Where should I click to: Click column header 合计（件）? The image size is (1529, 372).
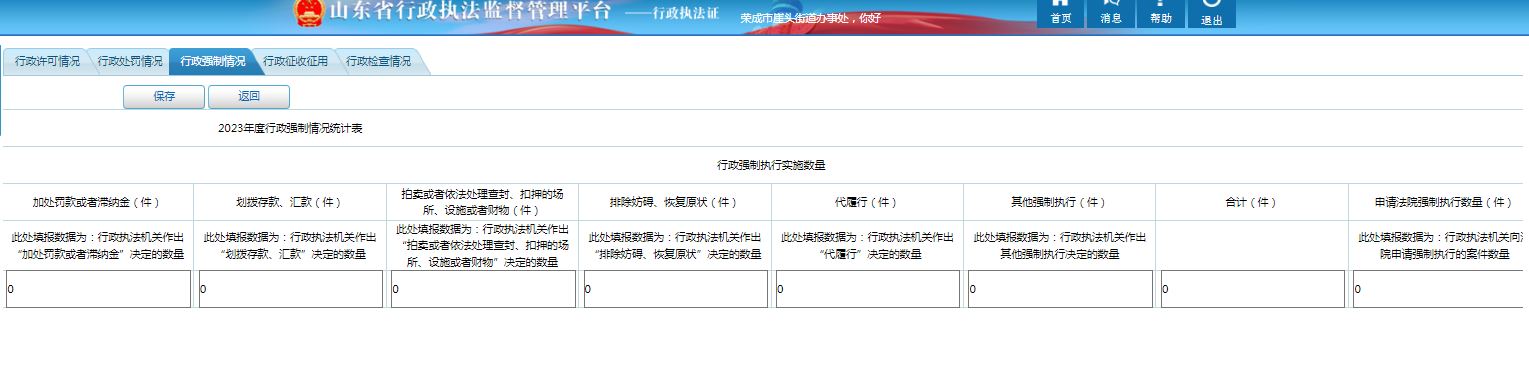tap(1252, 202)
